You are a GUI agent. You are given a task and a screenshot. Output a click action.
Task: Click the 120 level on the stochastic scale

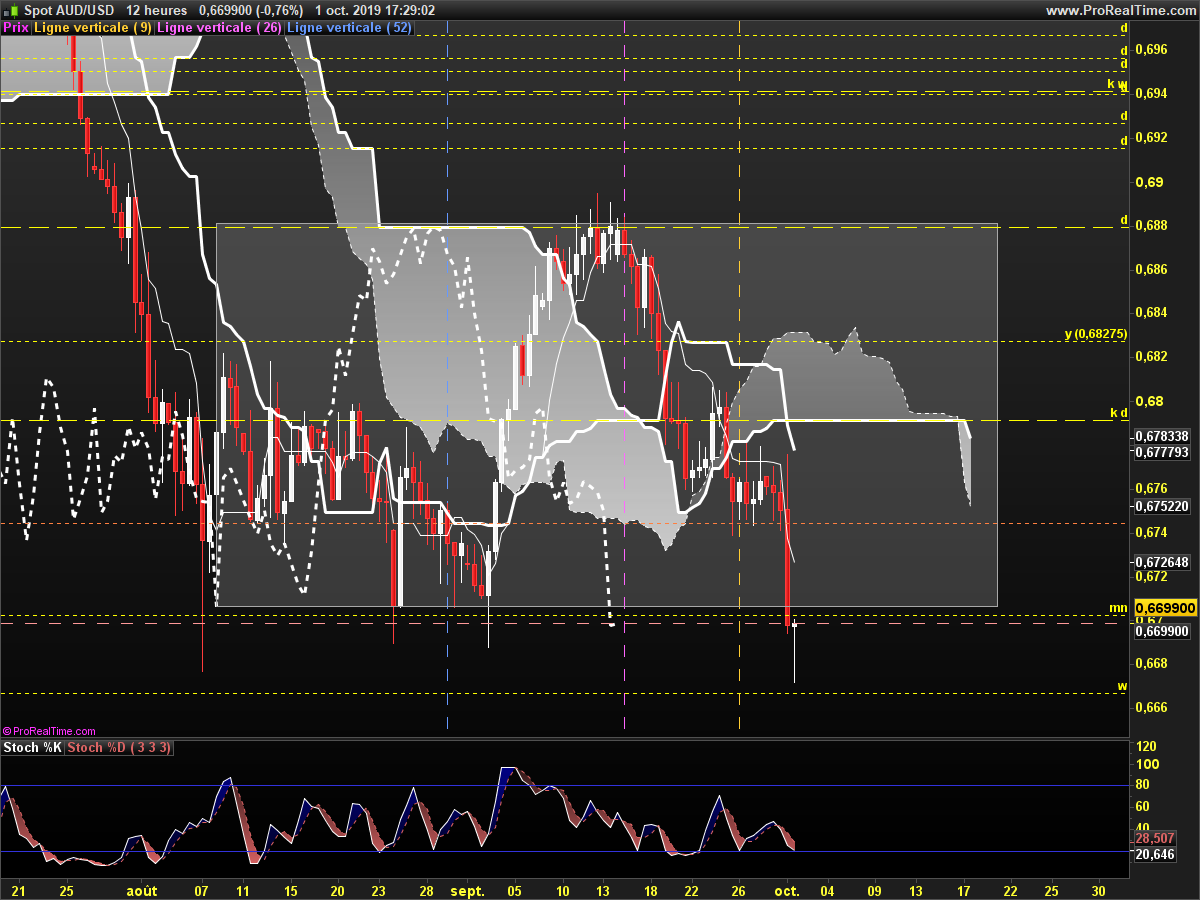1148,747
